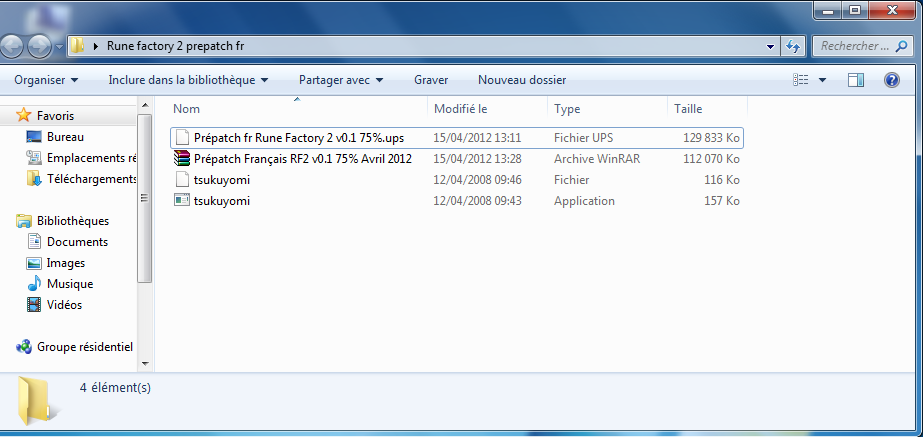
Task: Click the Refresh button by address bar
Action: tap(792, 46)
